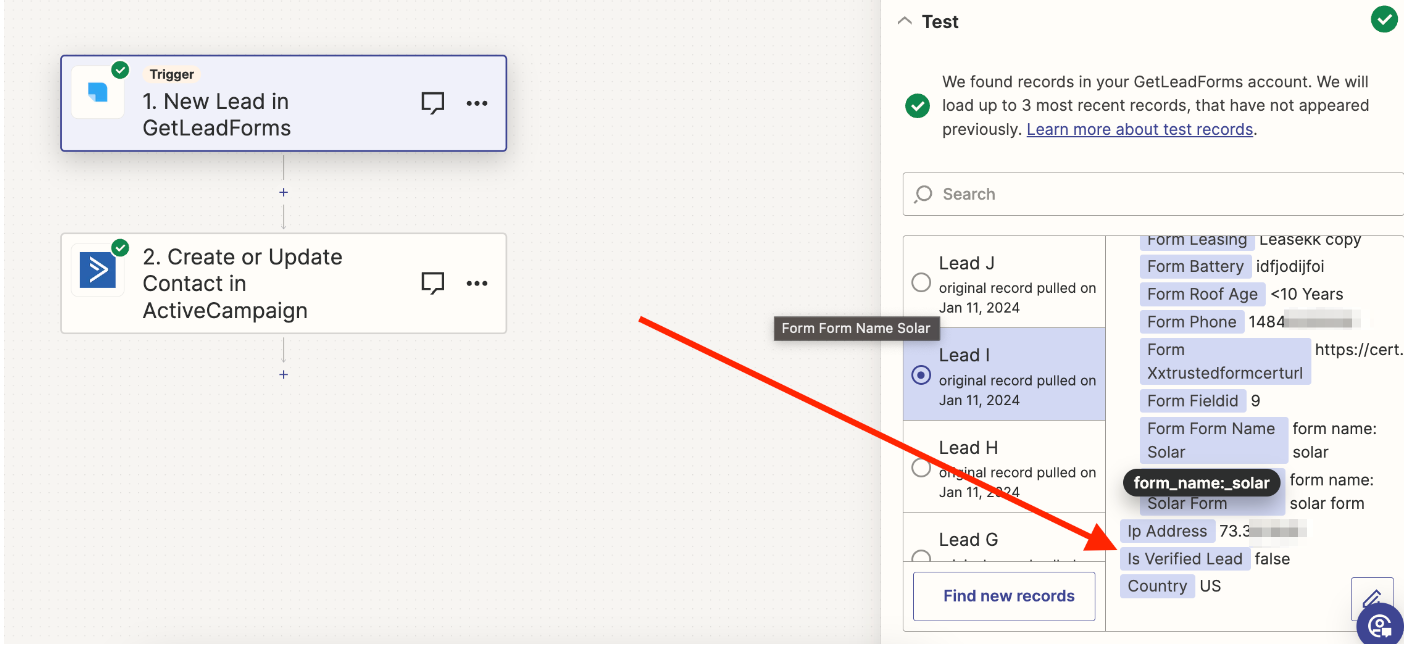Click the Search records field
The image size is (1406, 646).
click(1100, 193)
